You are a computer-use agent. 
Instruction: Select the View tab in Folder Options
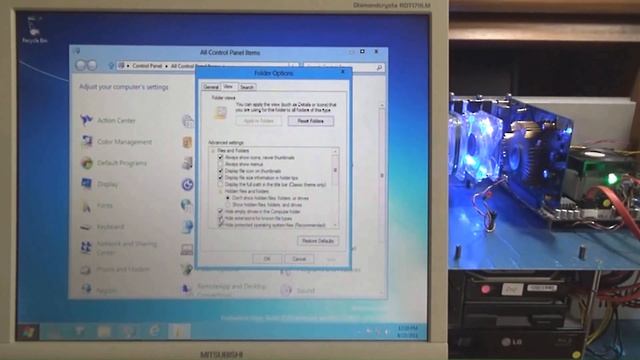point(229,87)
